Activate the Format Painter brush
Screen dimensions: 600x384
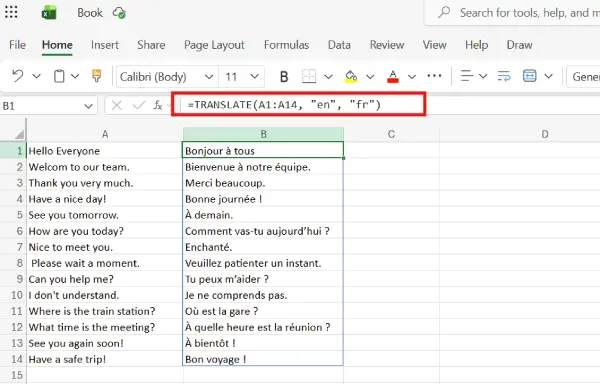tap(96, 76)
